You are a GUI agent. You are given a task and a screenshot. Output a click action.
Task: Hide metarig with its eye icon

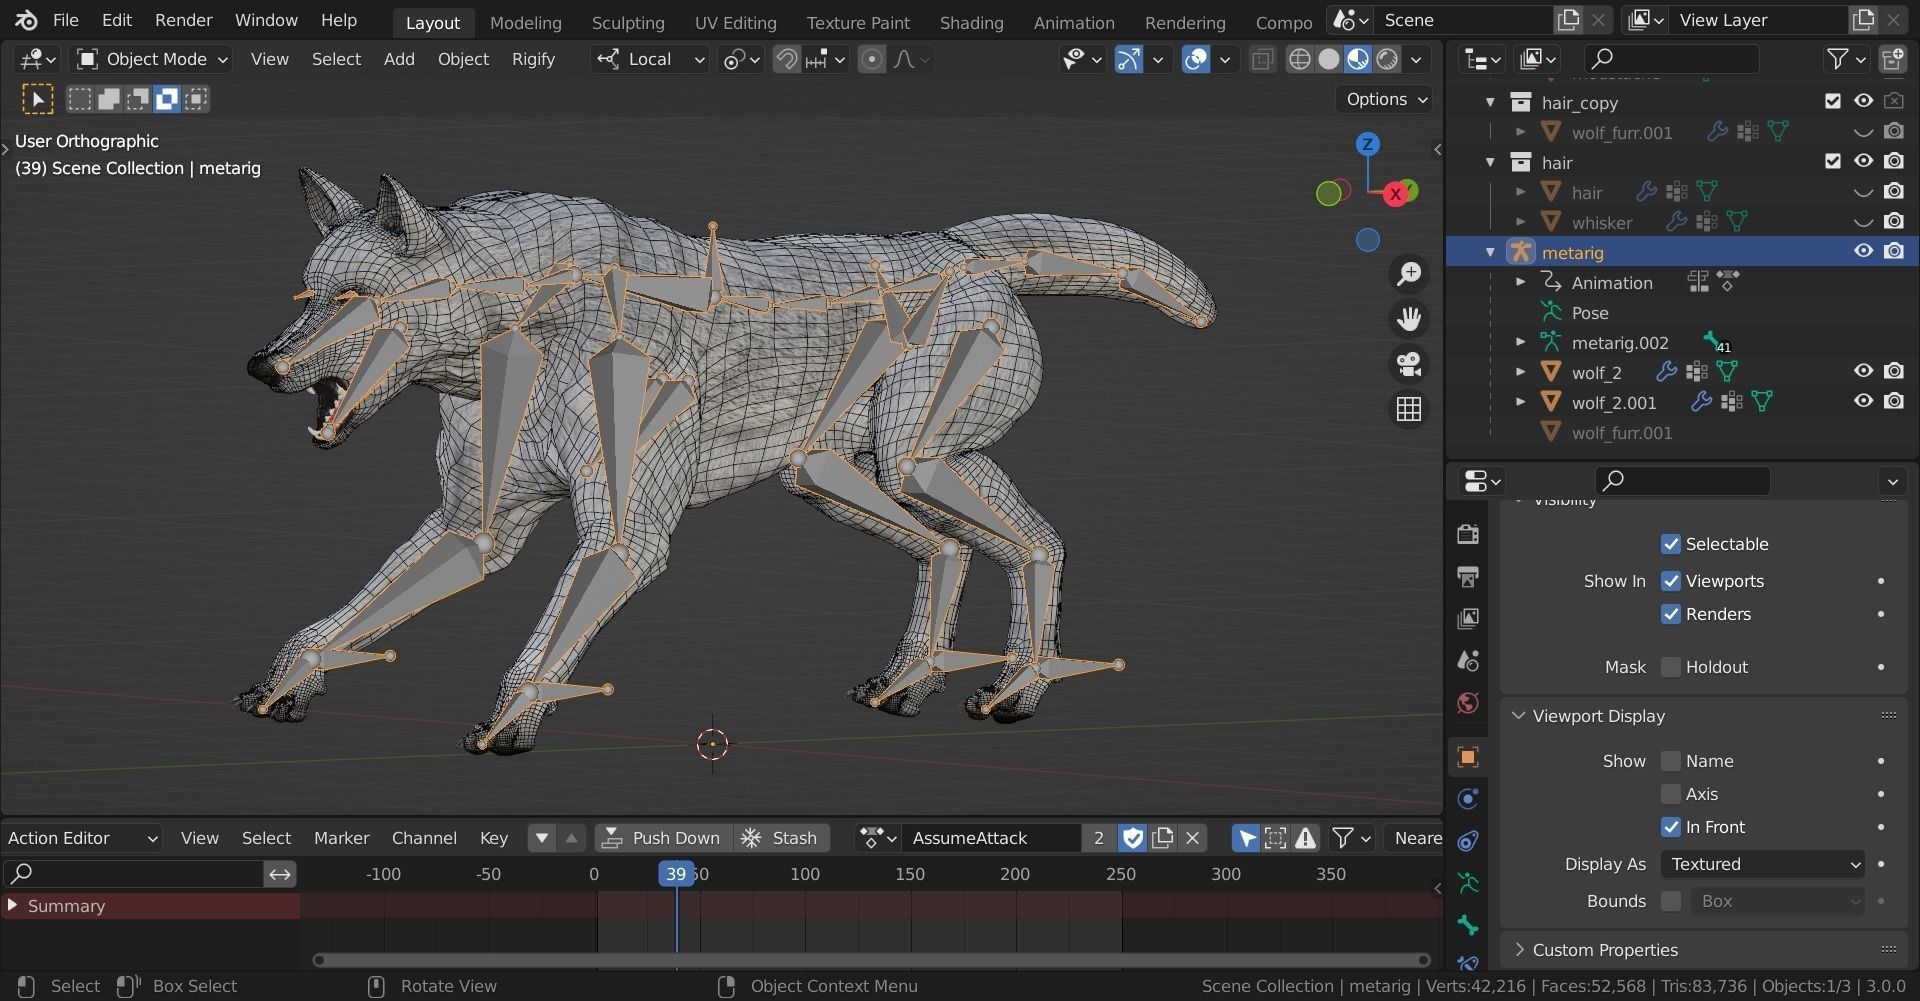pyautogui.click(x=1863, y=251)
